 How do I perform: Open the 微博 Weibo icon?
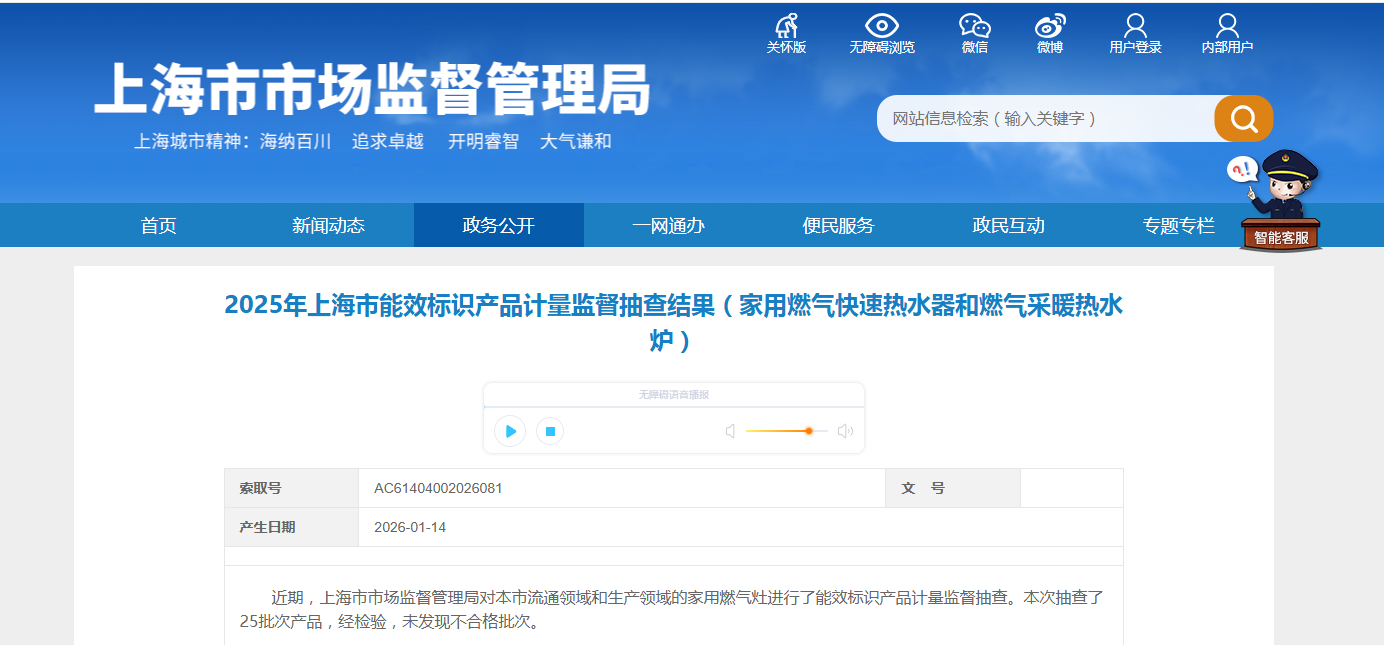1049,27
